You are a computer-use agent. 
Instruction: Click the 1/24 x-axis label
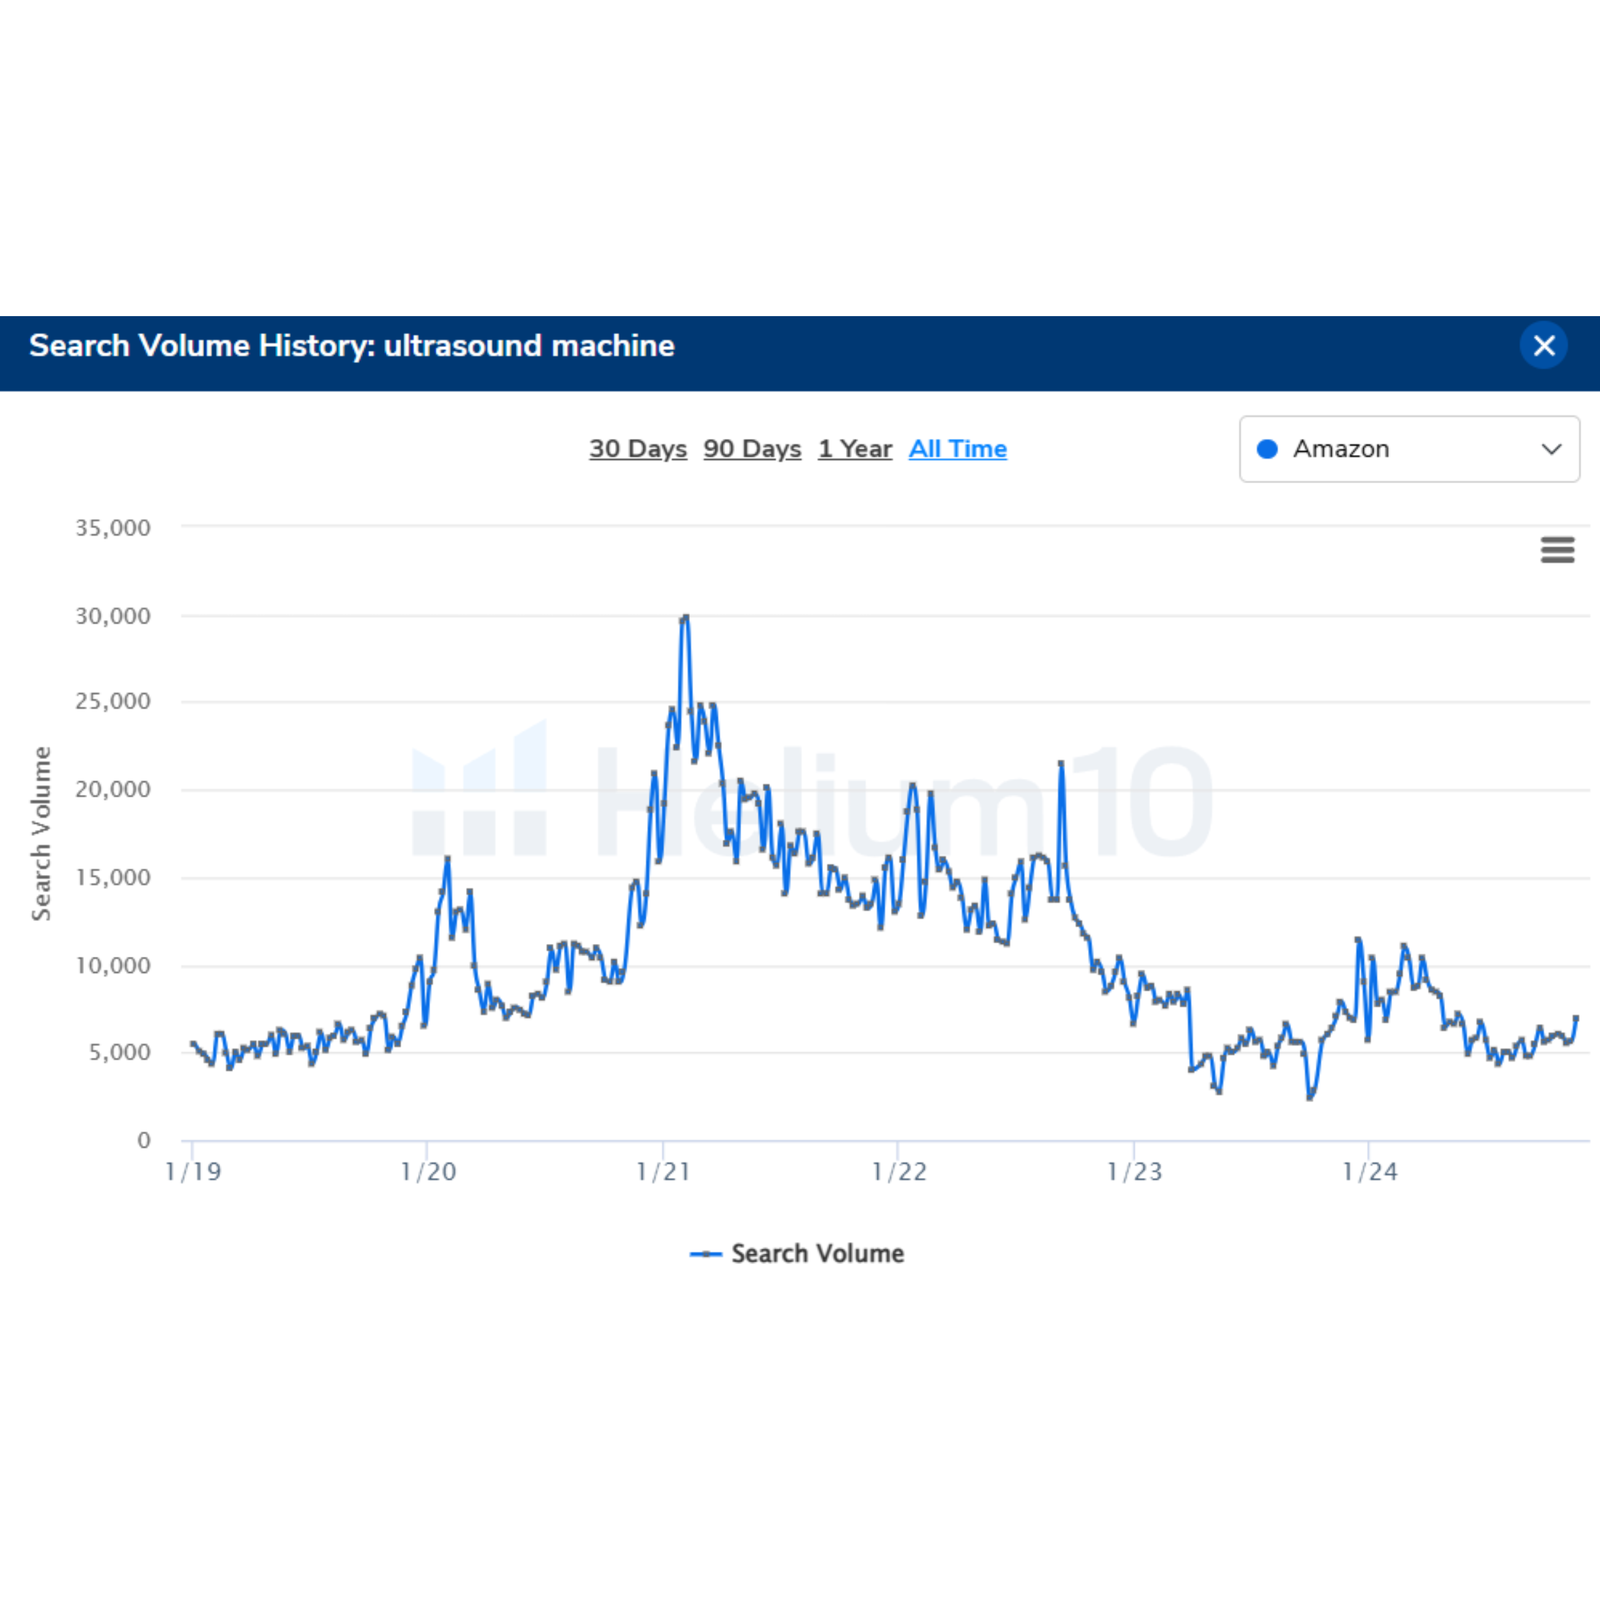click(x=1369, y=1171)
